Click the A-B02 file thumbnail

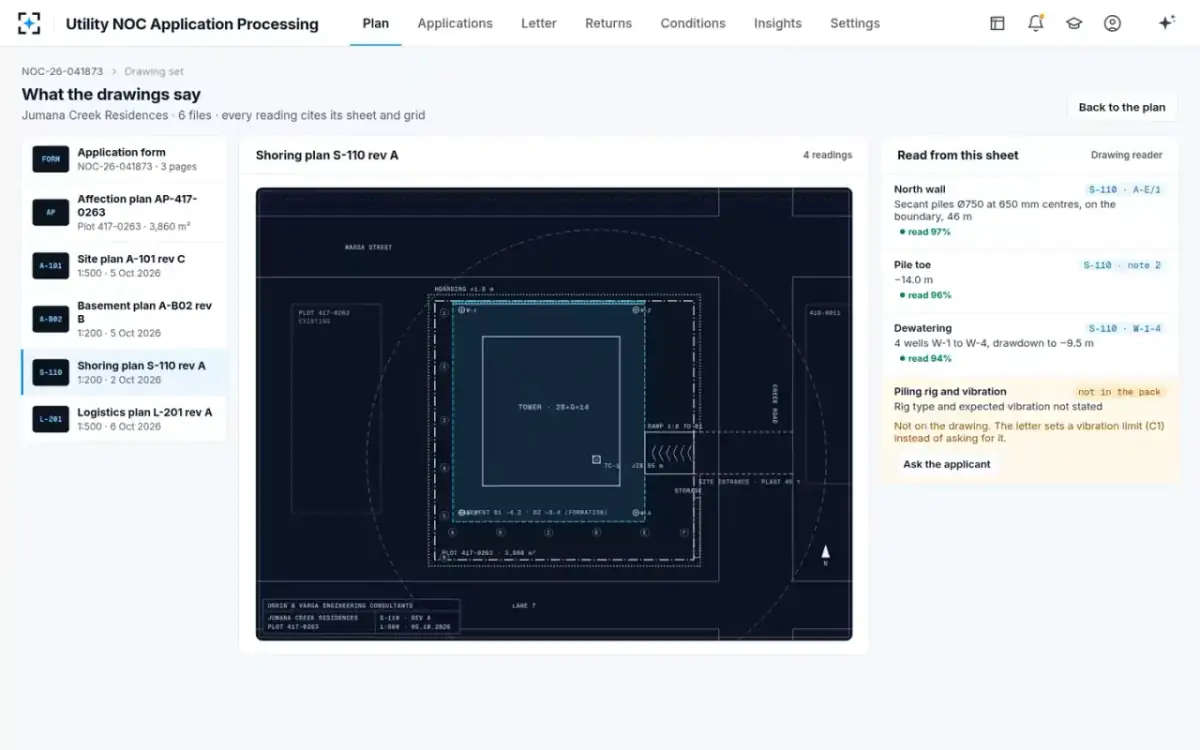pyautogui.click(x=50, y=319)
